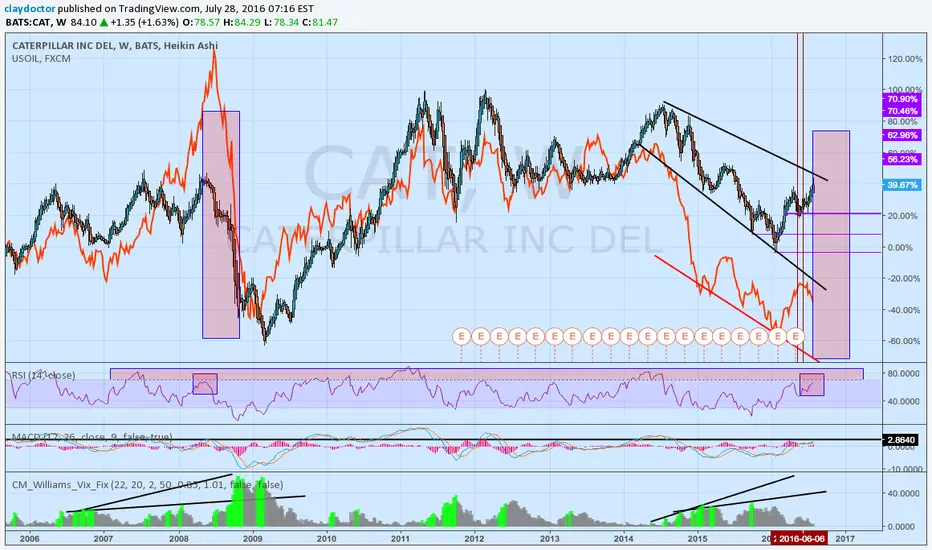Click the 56.23% purple price label

(902, 159)
